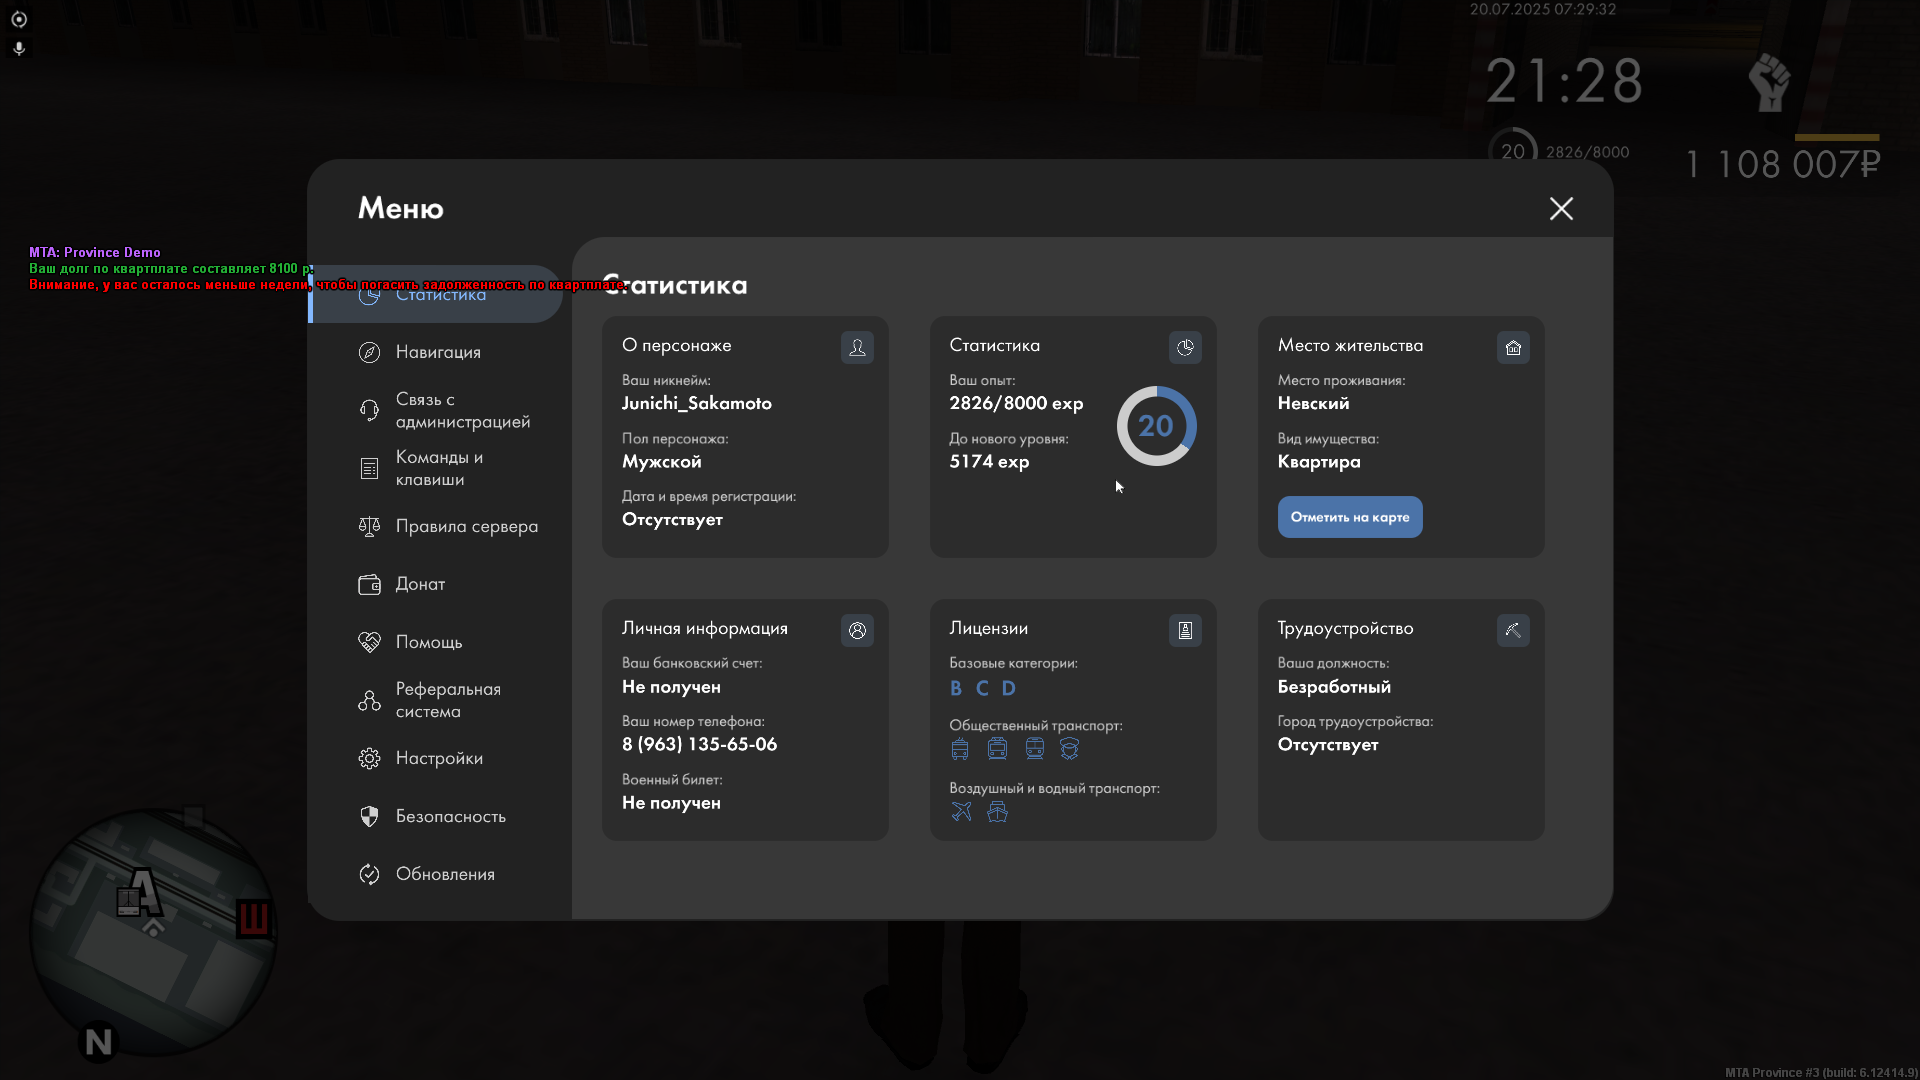1920x1080 pixels.
Task: Open the Донат menu item
Action: pos(420,584)
